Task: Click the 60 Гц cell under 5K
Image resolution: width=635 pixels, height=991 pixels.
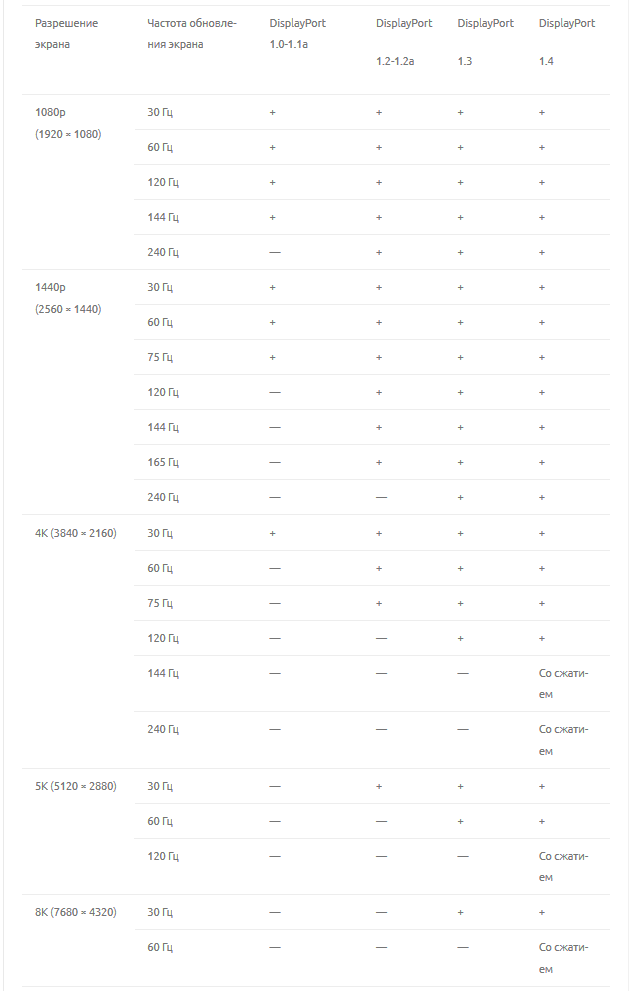Action: [x=160, y=821]
